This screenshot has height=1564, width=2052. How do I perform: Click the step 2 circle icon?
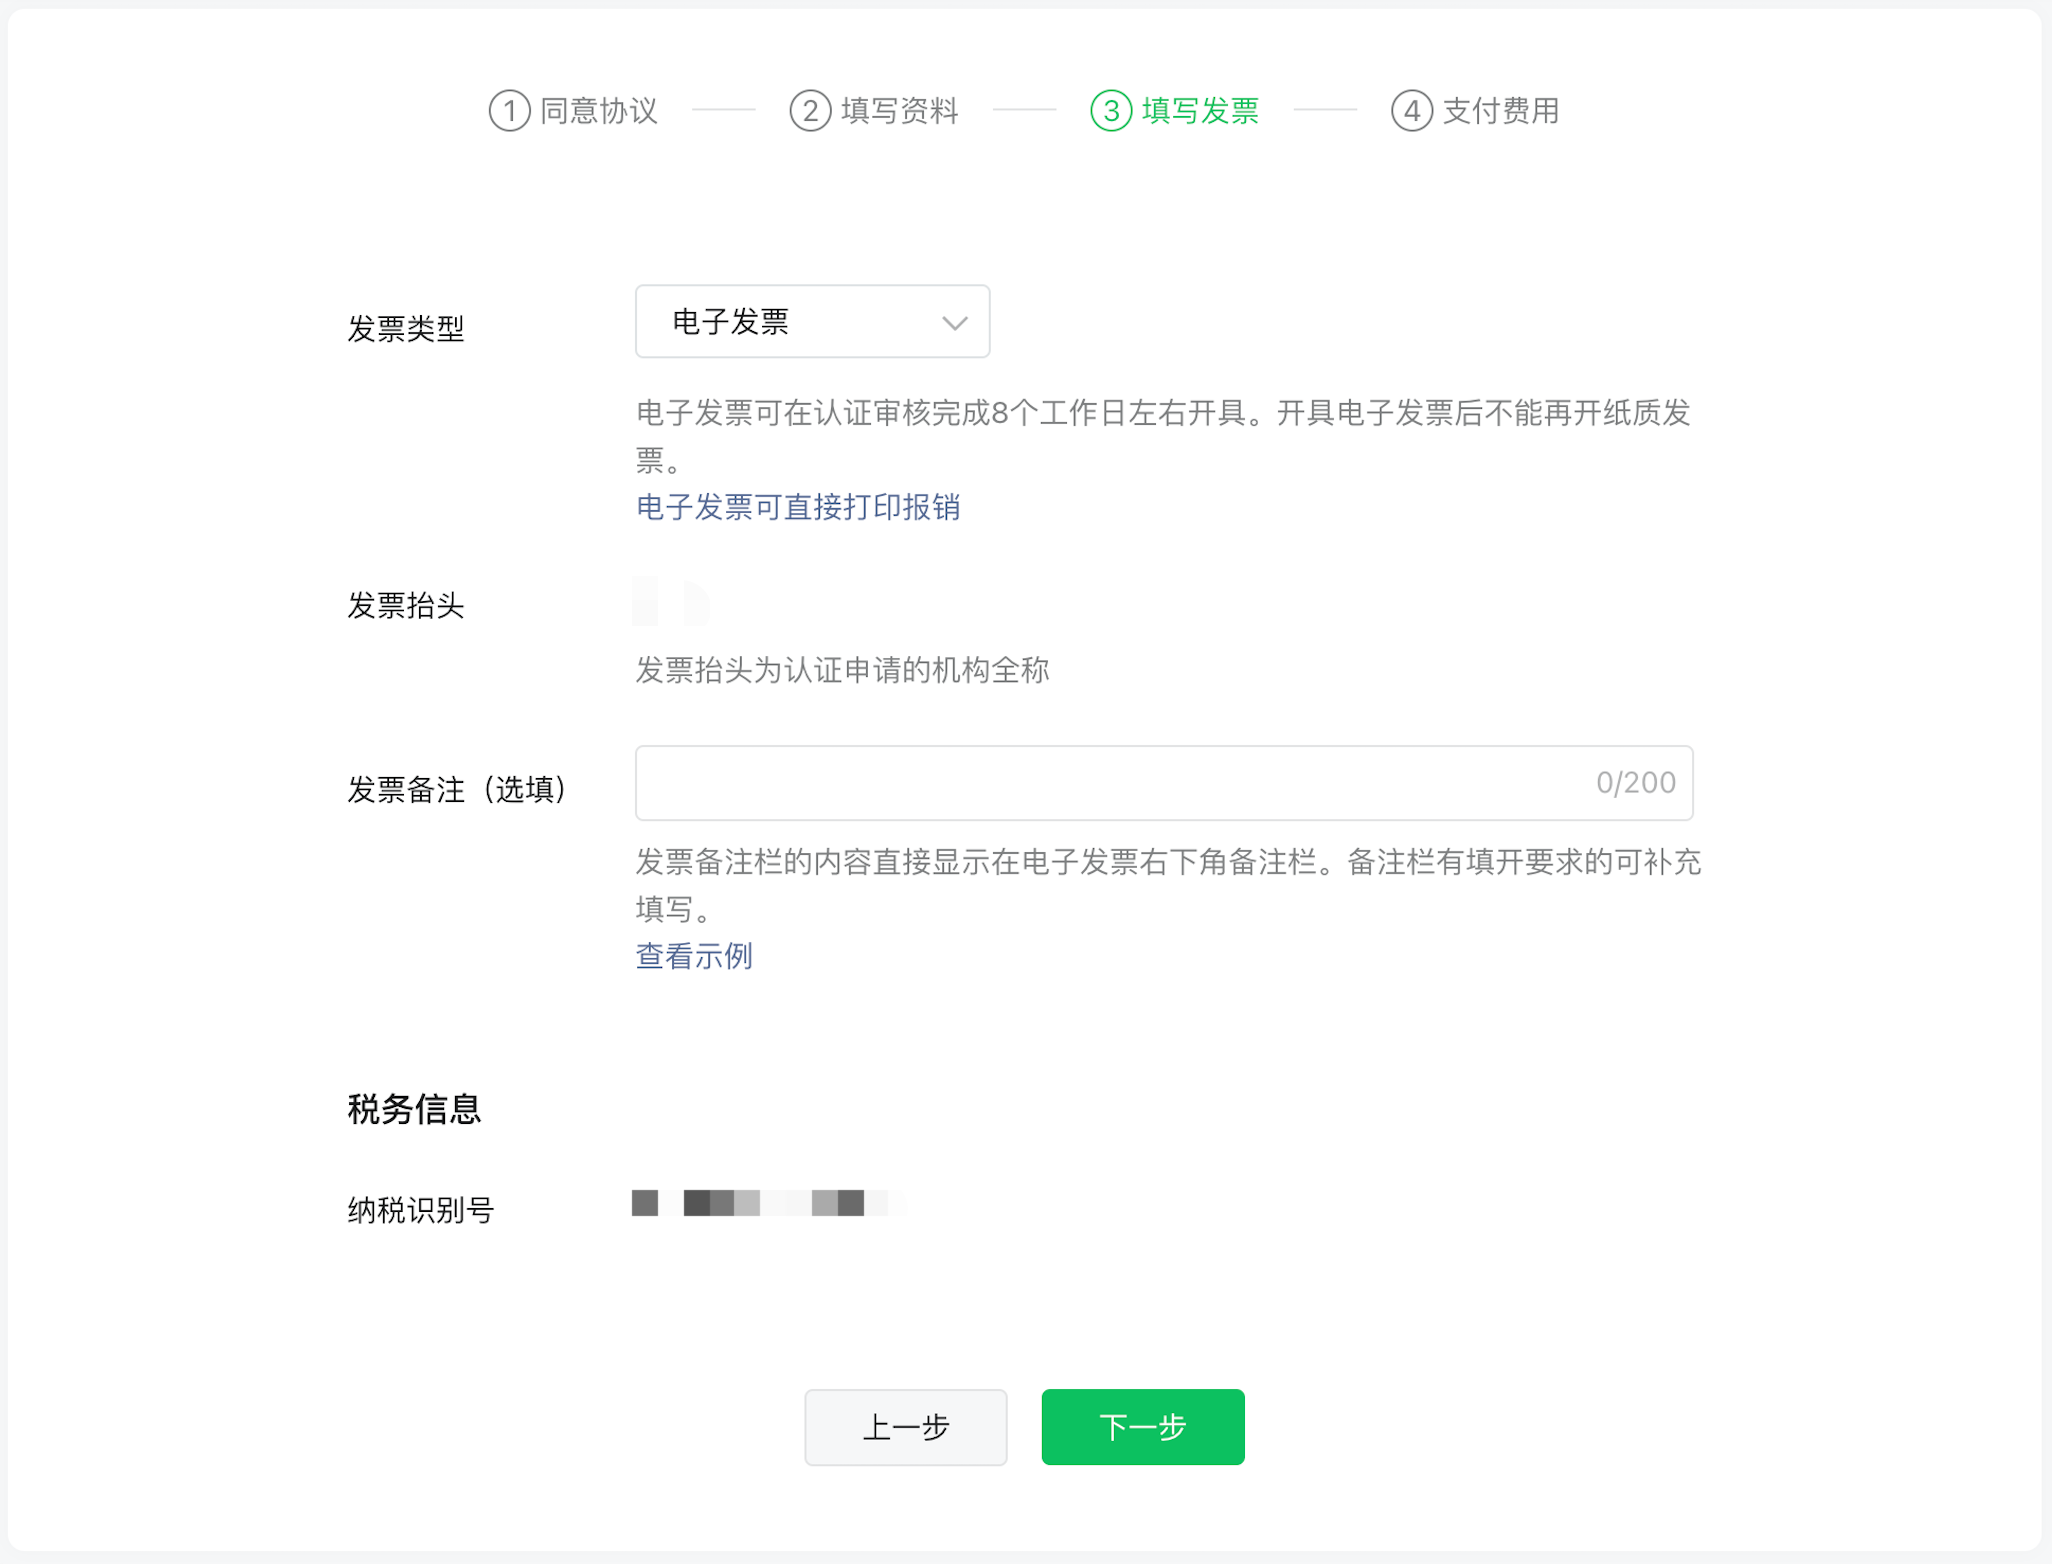(x=810, y=111)
